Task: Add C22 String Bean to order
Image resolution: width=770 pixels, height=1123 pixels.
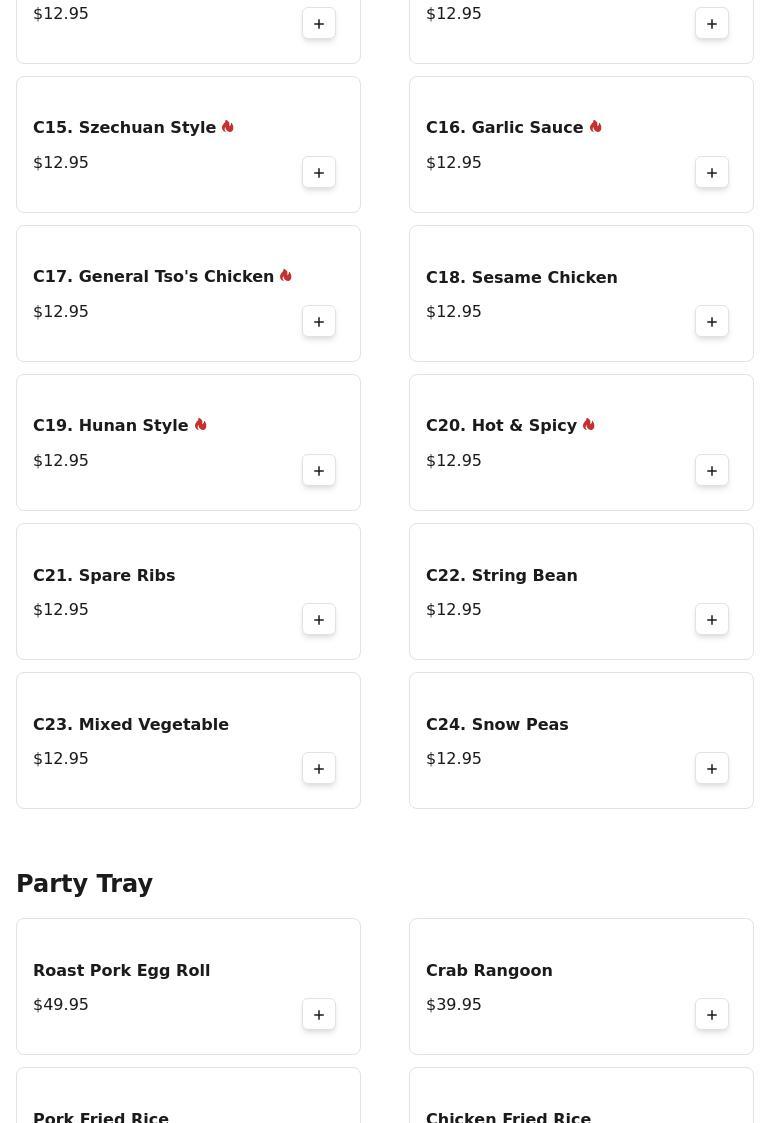Action: coord(712,620)
